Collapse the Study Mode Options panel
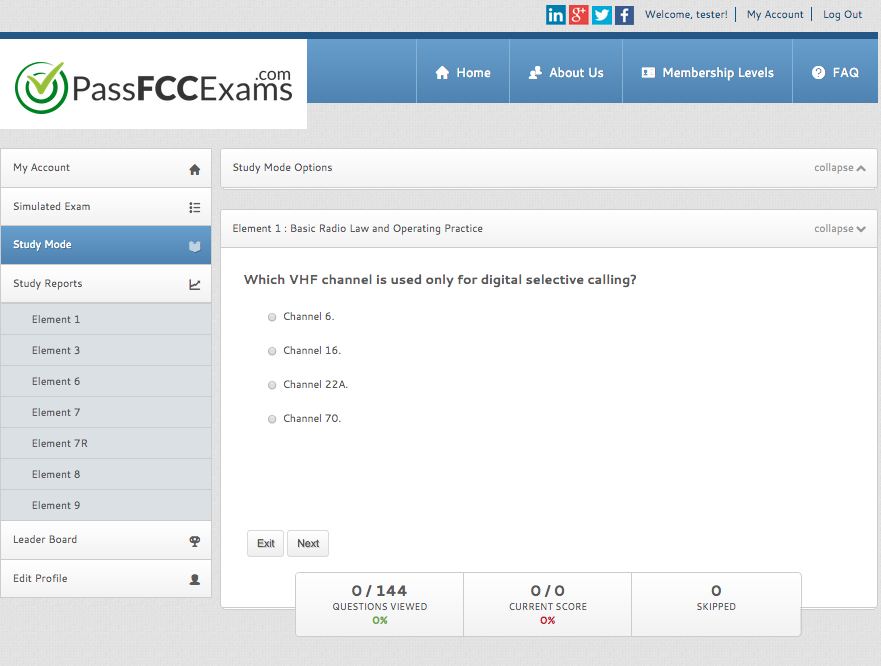The height and width of the screenshot is (666, 881). click(x=839, y=168)
